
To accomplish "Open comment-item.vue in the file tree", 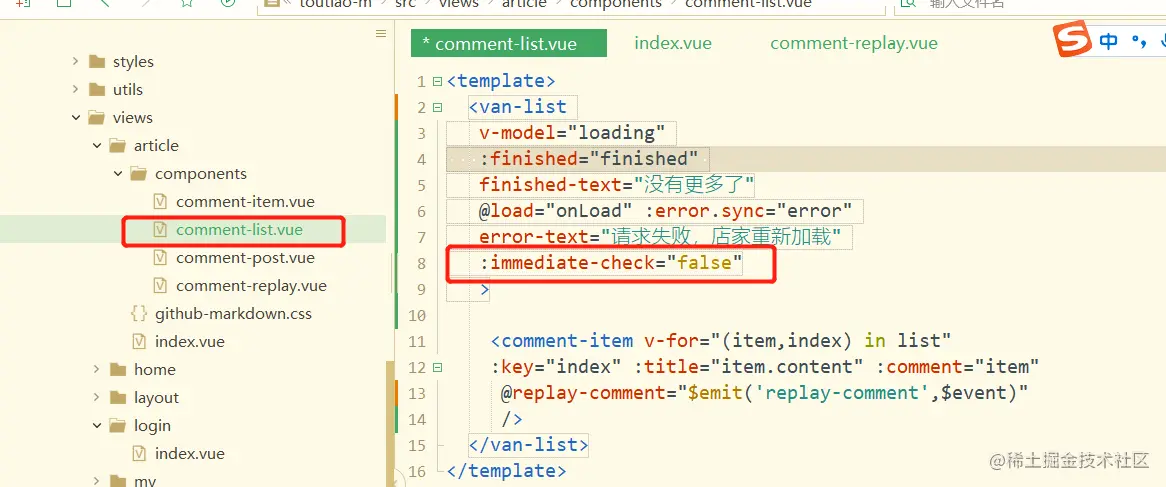I will [245, 201].
